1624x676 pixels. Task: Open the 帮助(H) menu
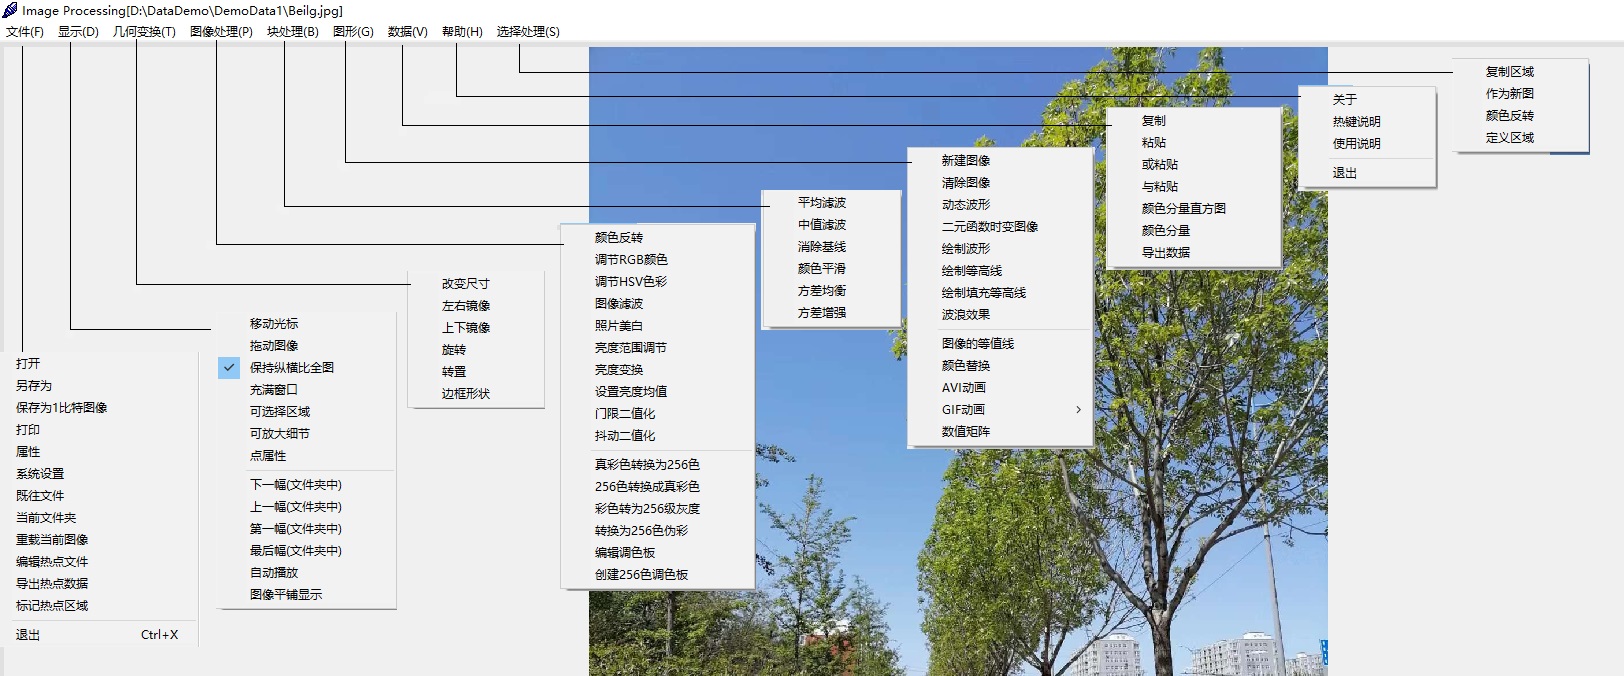pyautogui.click(x=462, y=31)
